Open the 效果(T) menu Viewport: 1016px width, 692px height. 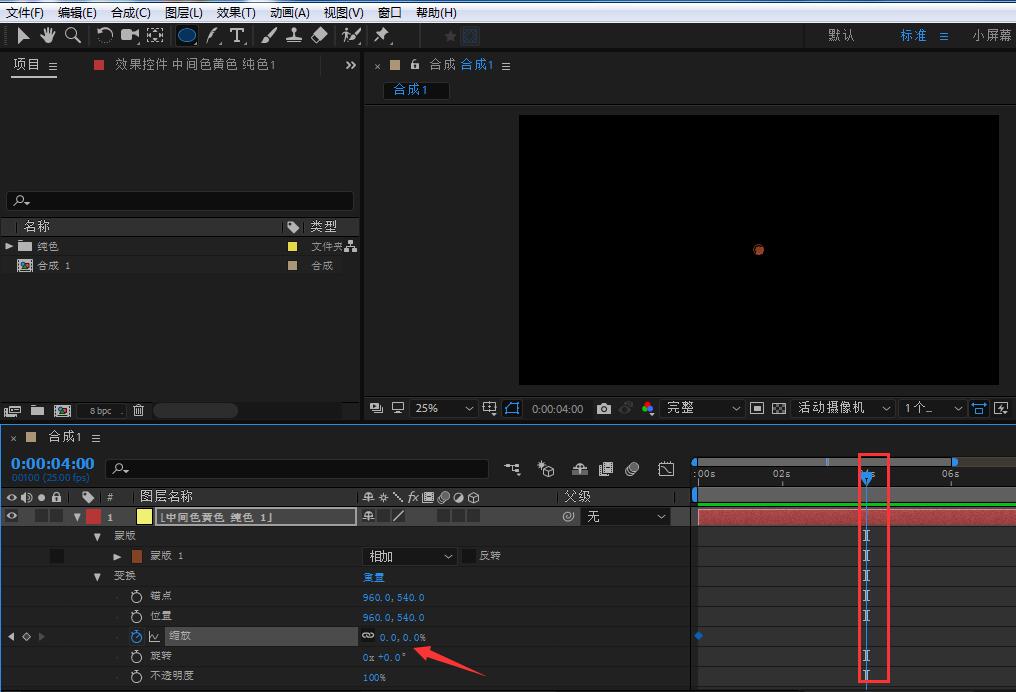[236, 12]
